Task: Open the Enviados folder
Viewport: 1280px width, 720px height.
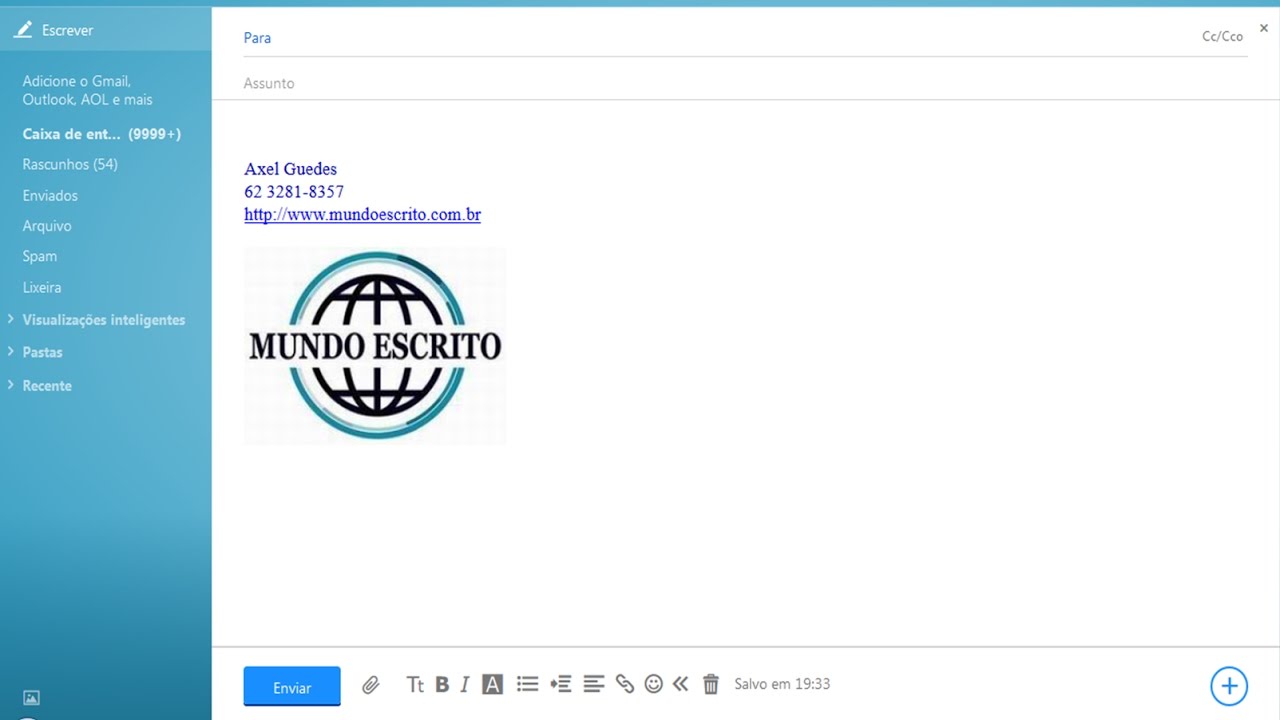Action: (x=50, y=196)
